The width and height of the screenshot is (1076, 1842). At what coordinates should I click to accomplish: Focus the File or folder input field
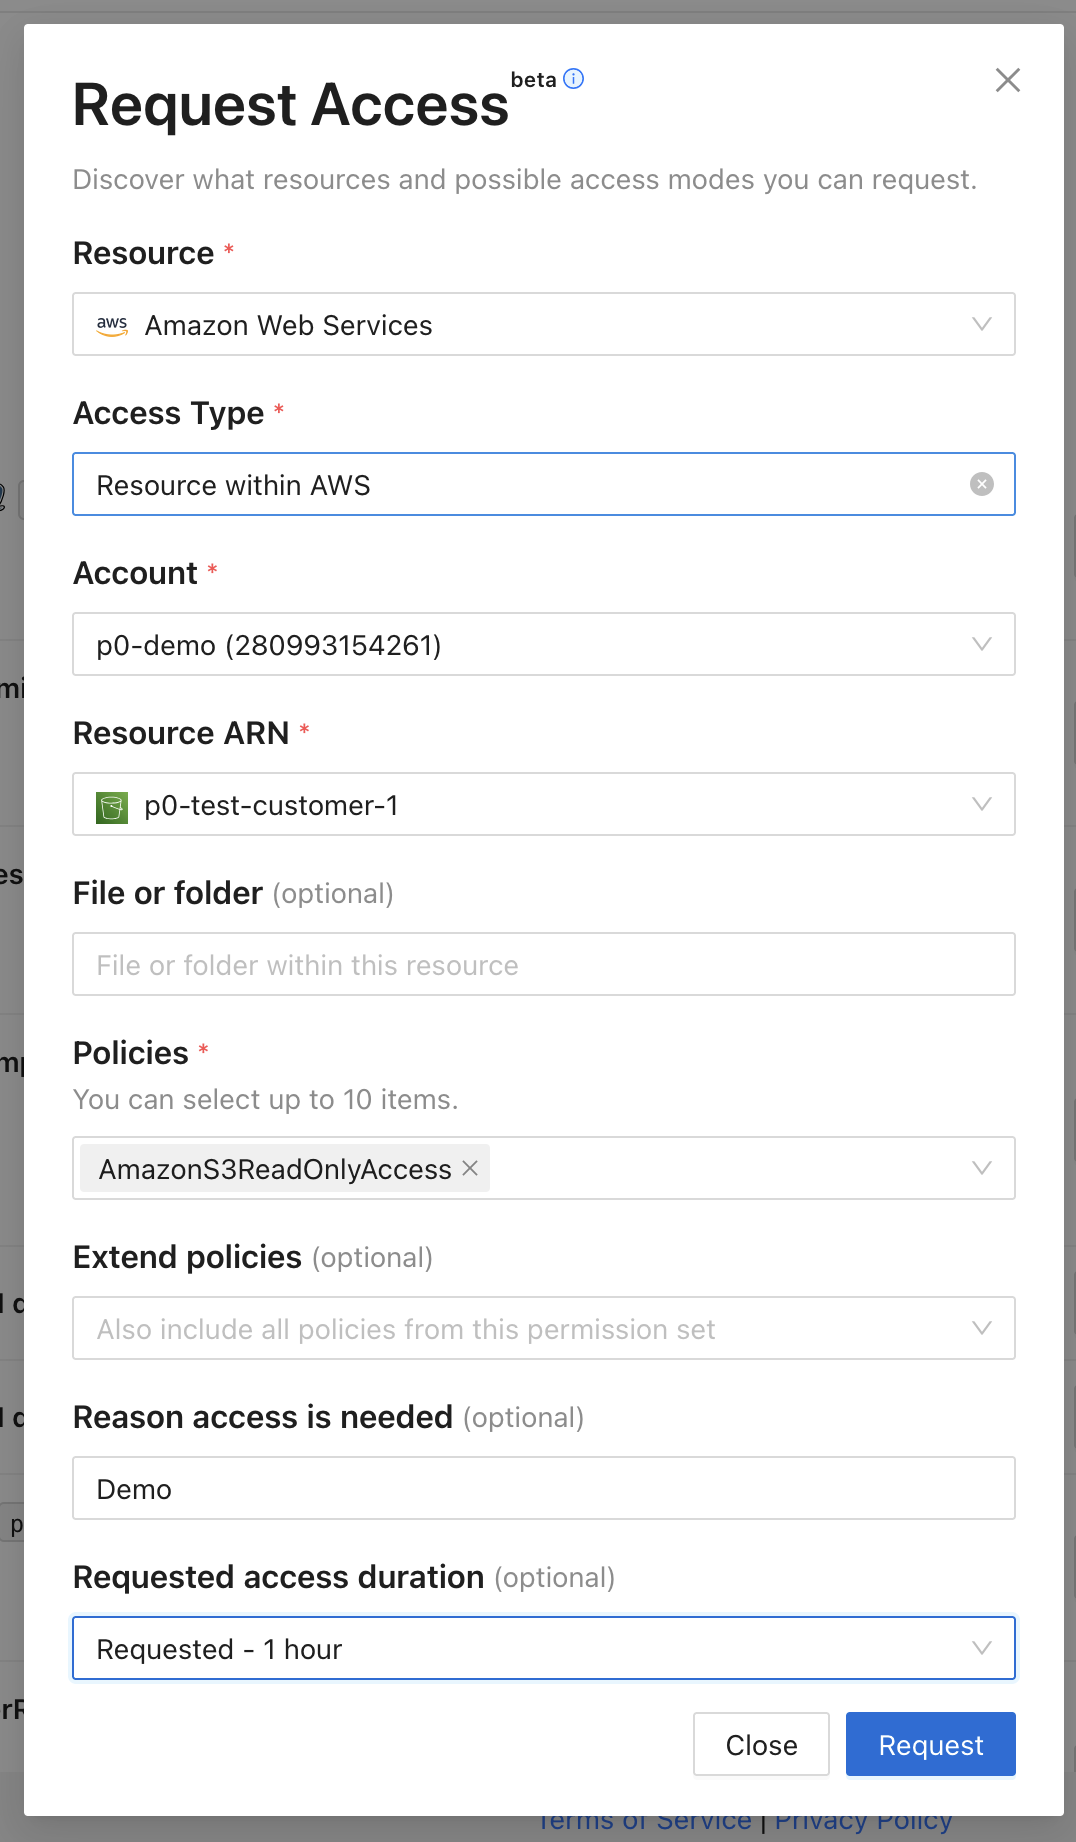[544, 964]
